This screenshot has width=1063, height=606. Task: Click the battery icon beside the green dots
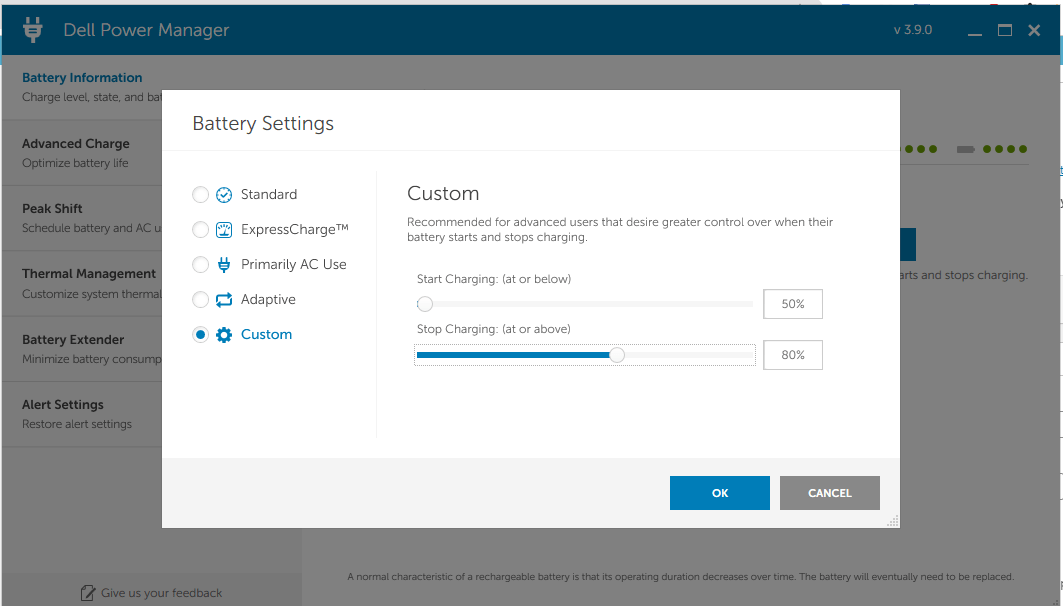tap(965, 149)
